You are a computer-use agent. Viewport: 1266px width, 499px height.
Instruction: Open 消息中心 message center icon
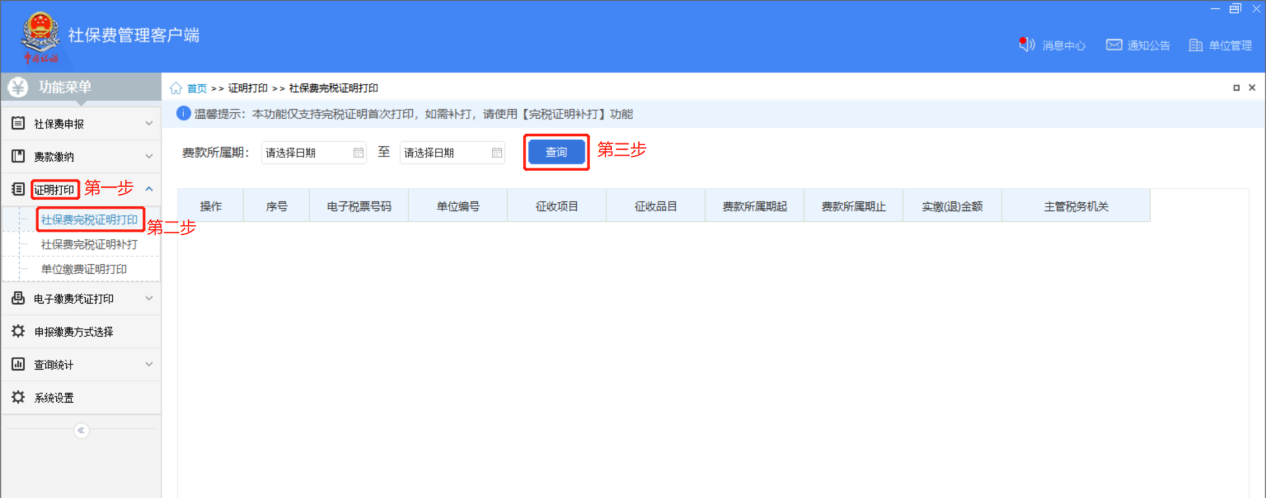1025,45
